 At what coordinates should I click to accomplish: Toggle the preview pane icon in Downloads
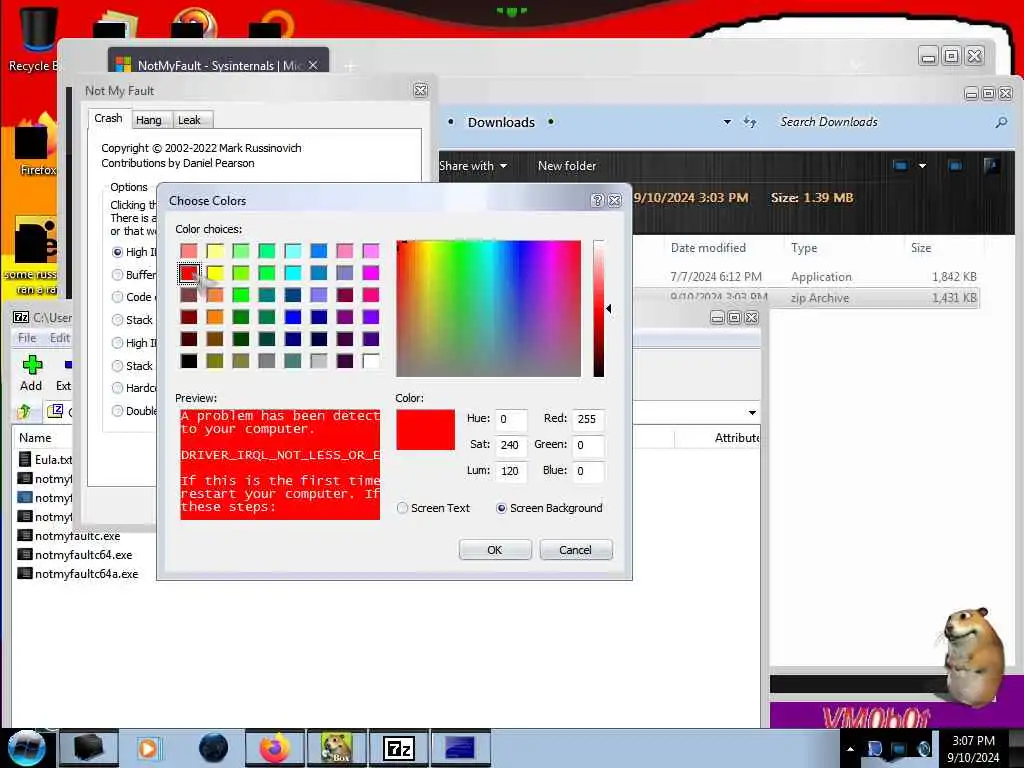[955, 166]
